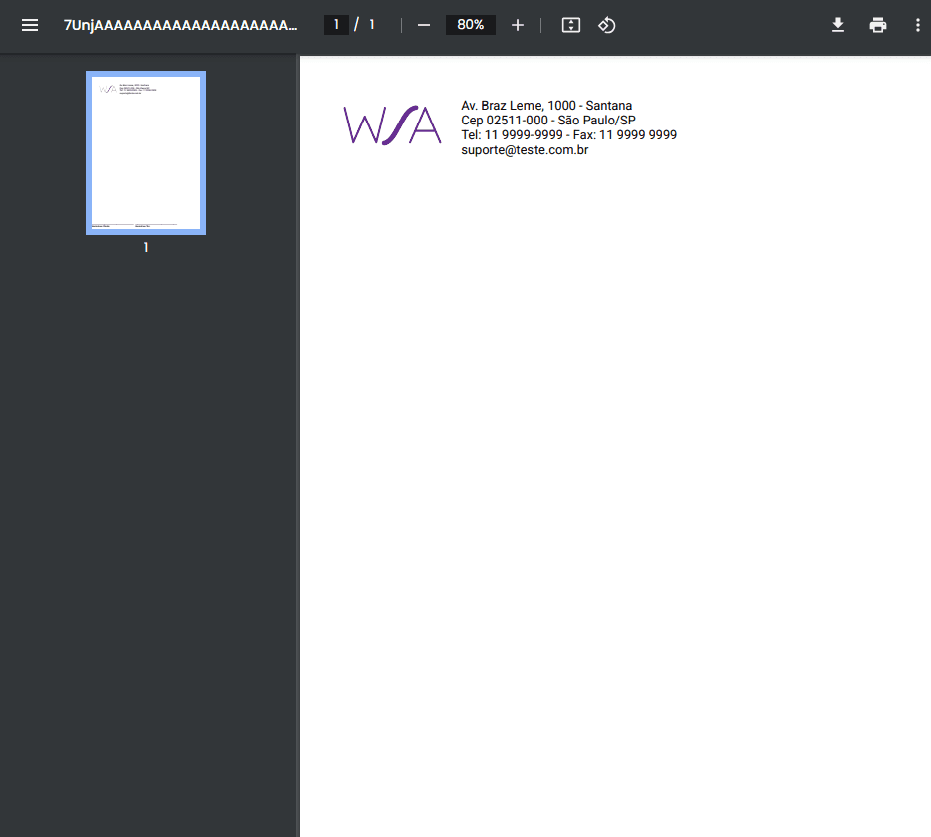931x837 pixels.
Task: Click the suporte@teste.com.br email text
Action: point(524,150)
